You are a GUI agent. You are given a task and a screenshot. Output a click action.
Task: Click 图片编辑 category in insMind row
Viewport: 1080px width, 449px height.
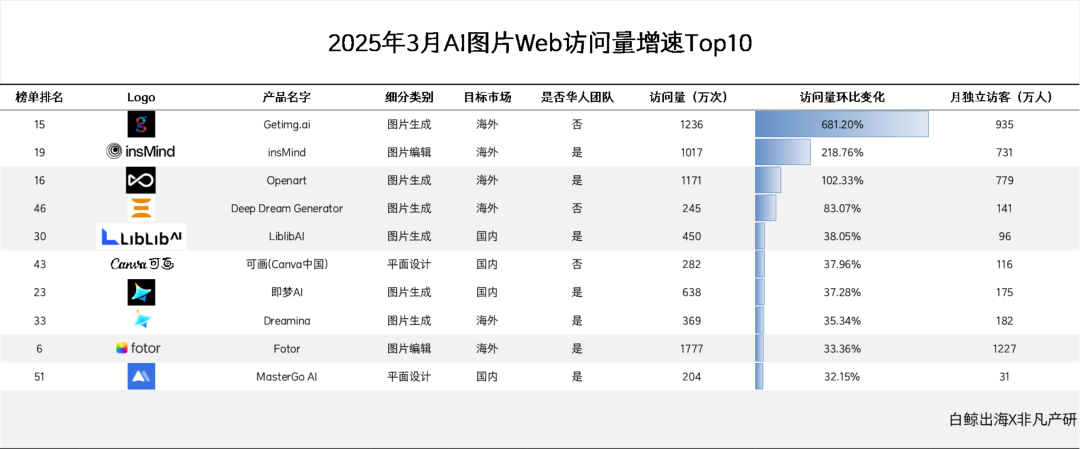(408, 152)
